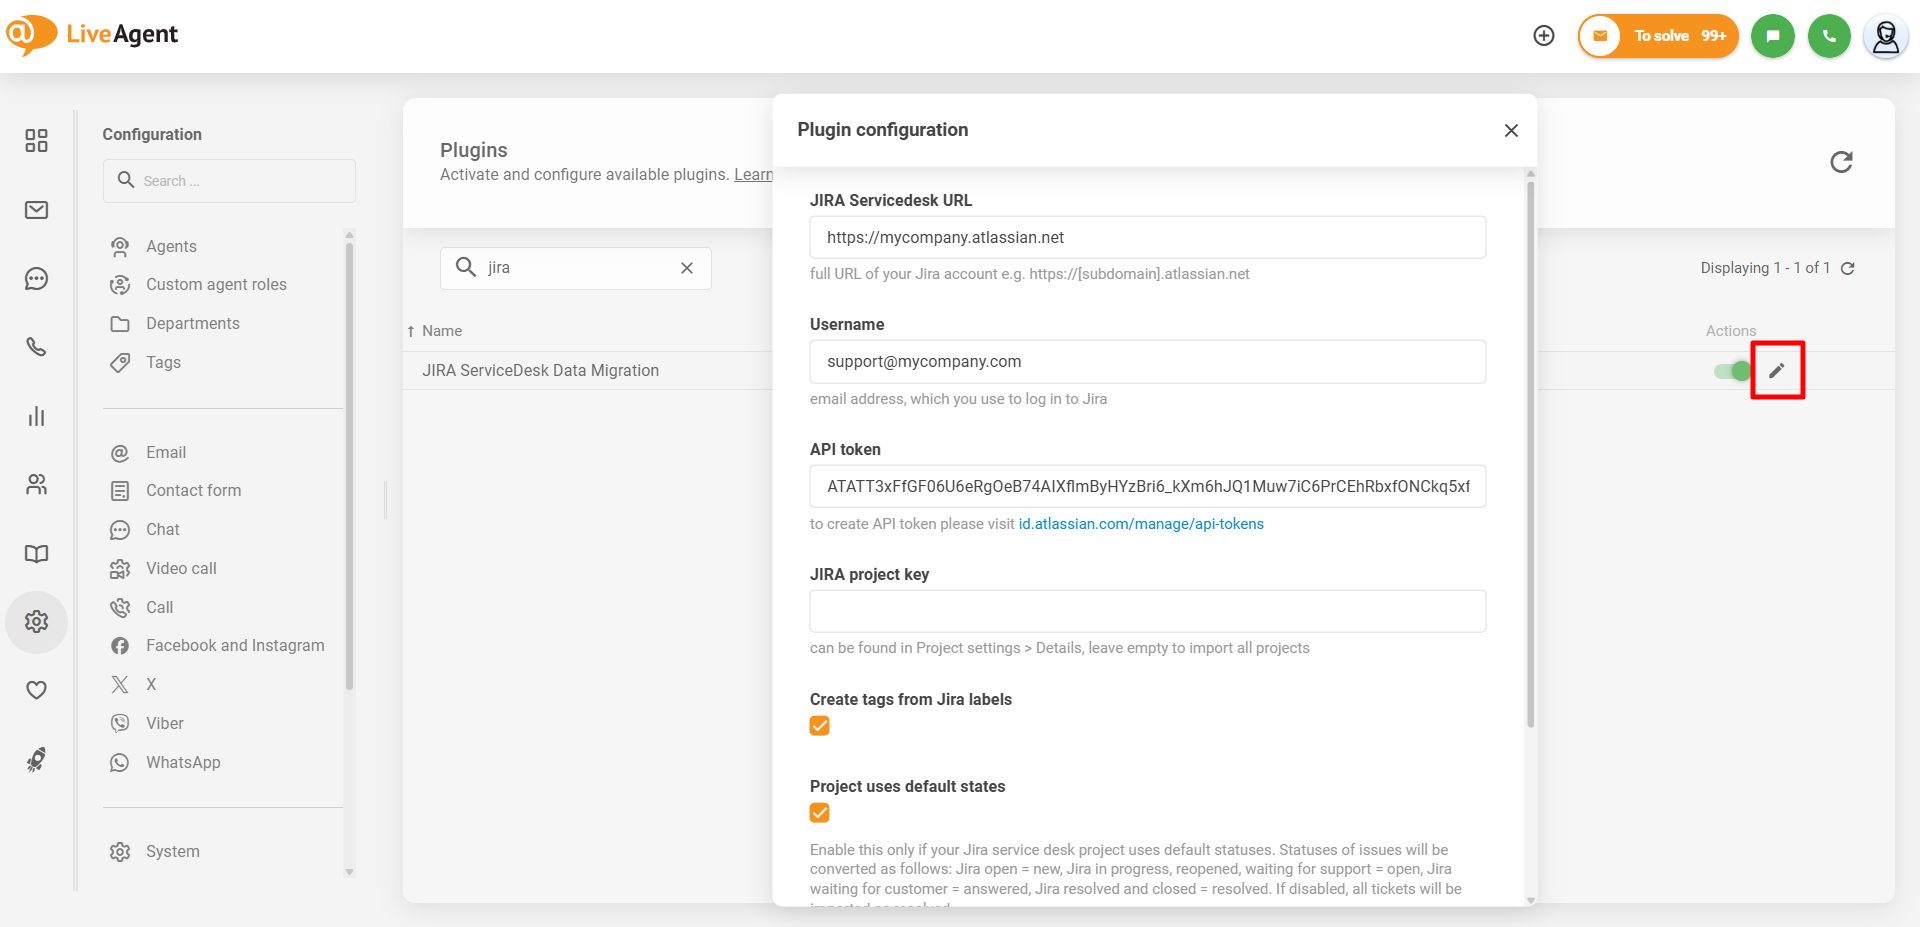Open the Reports bar chart sidebar icon
Image resolution: width=1920 pixels, height=927 pixels.
pyautogui.click(x=37, y=416)
